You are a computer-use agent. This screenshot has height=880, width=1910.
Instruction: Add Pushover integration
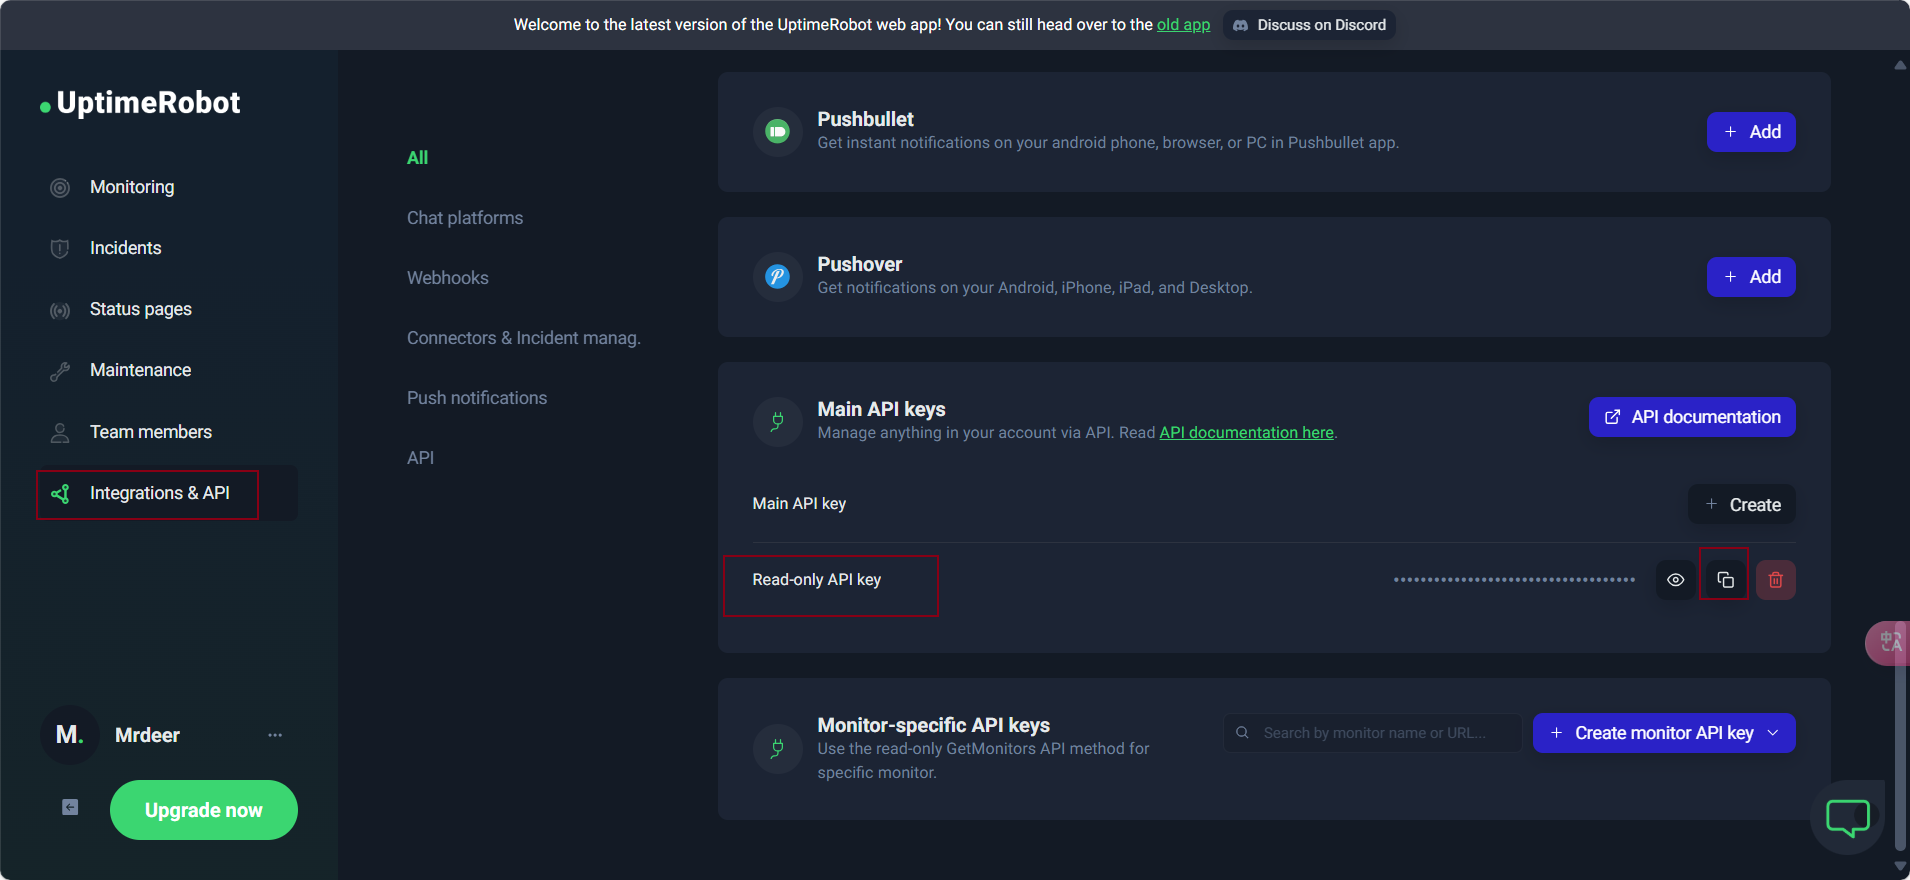1751,277
